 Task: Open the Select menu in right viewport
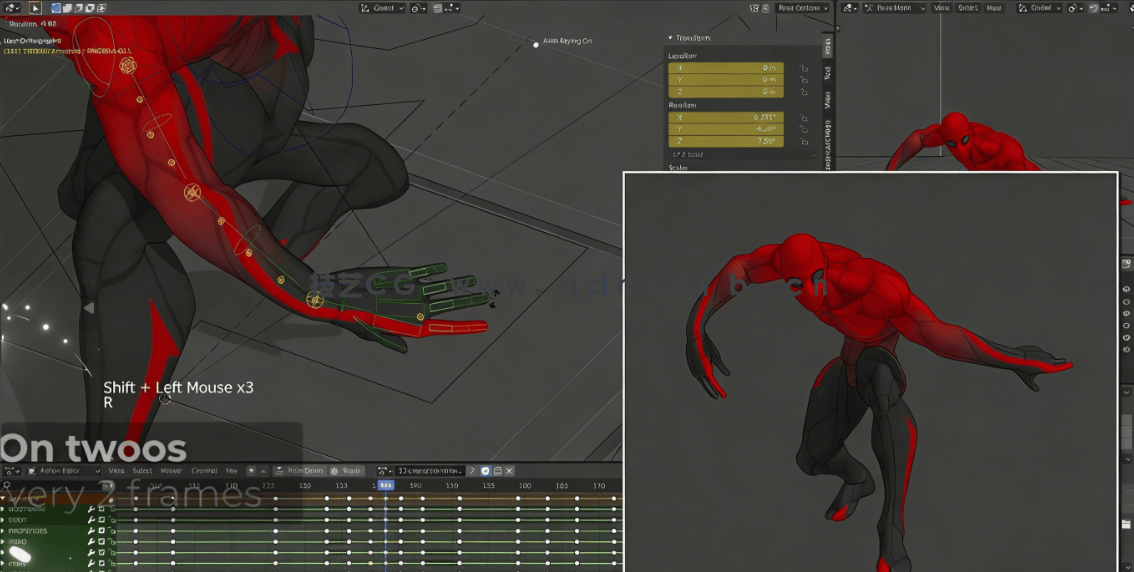[968, 8]
